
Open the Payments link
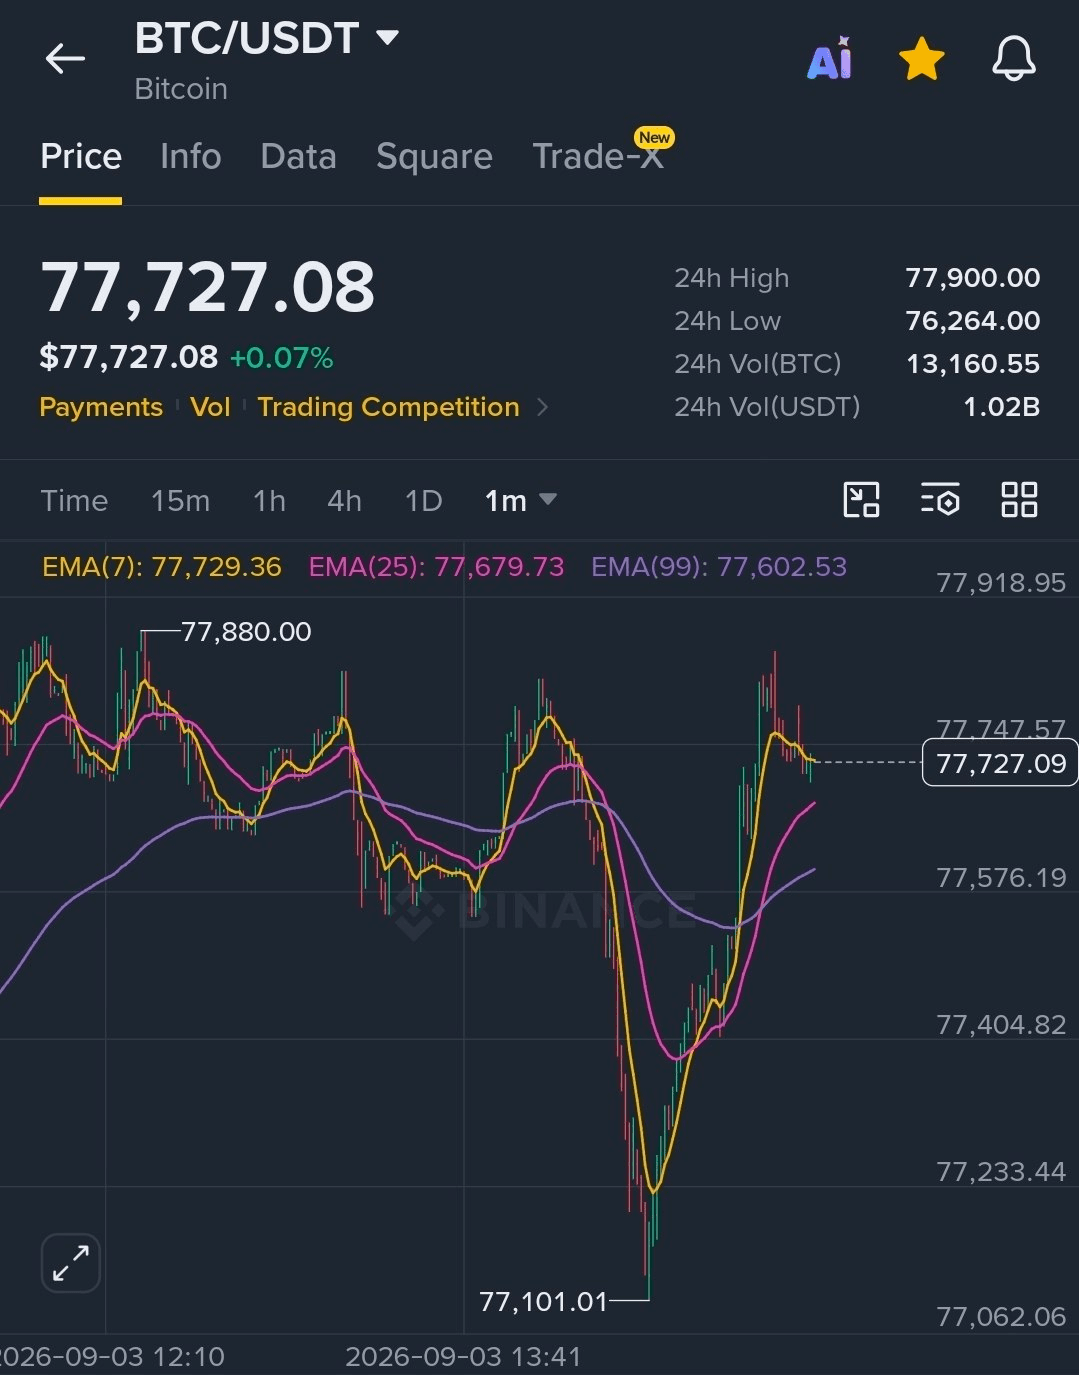101,407
